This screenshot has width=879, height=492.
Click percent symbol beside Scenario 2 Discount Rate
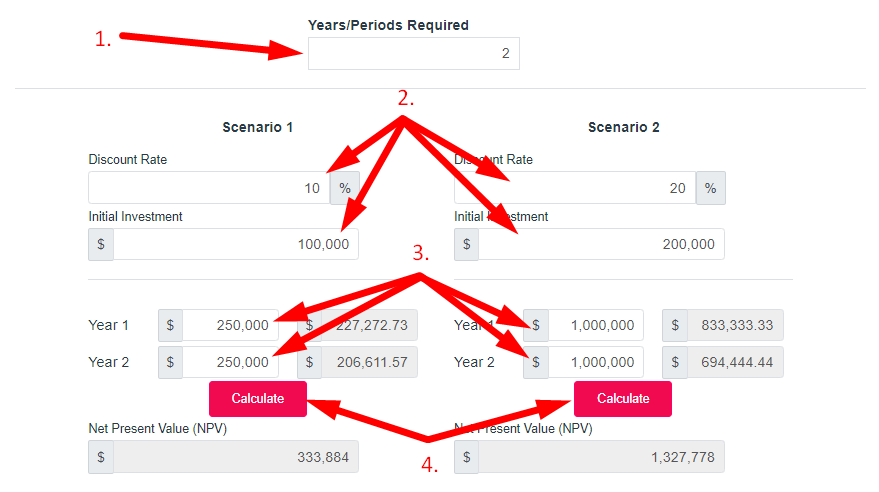click(710, 188)
